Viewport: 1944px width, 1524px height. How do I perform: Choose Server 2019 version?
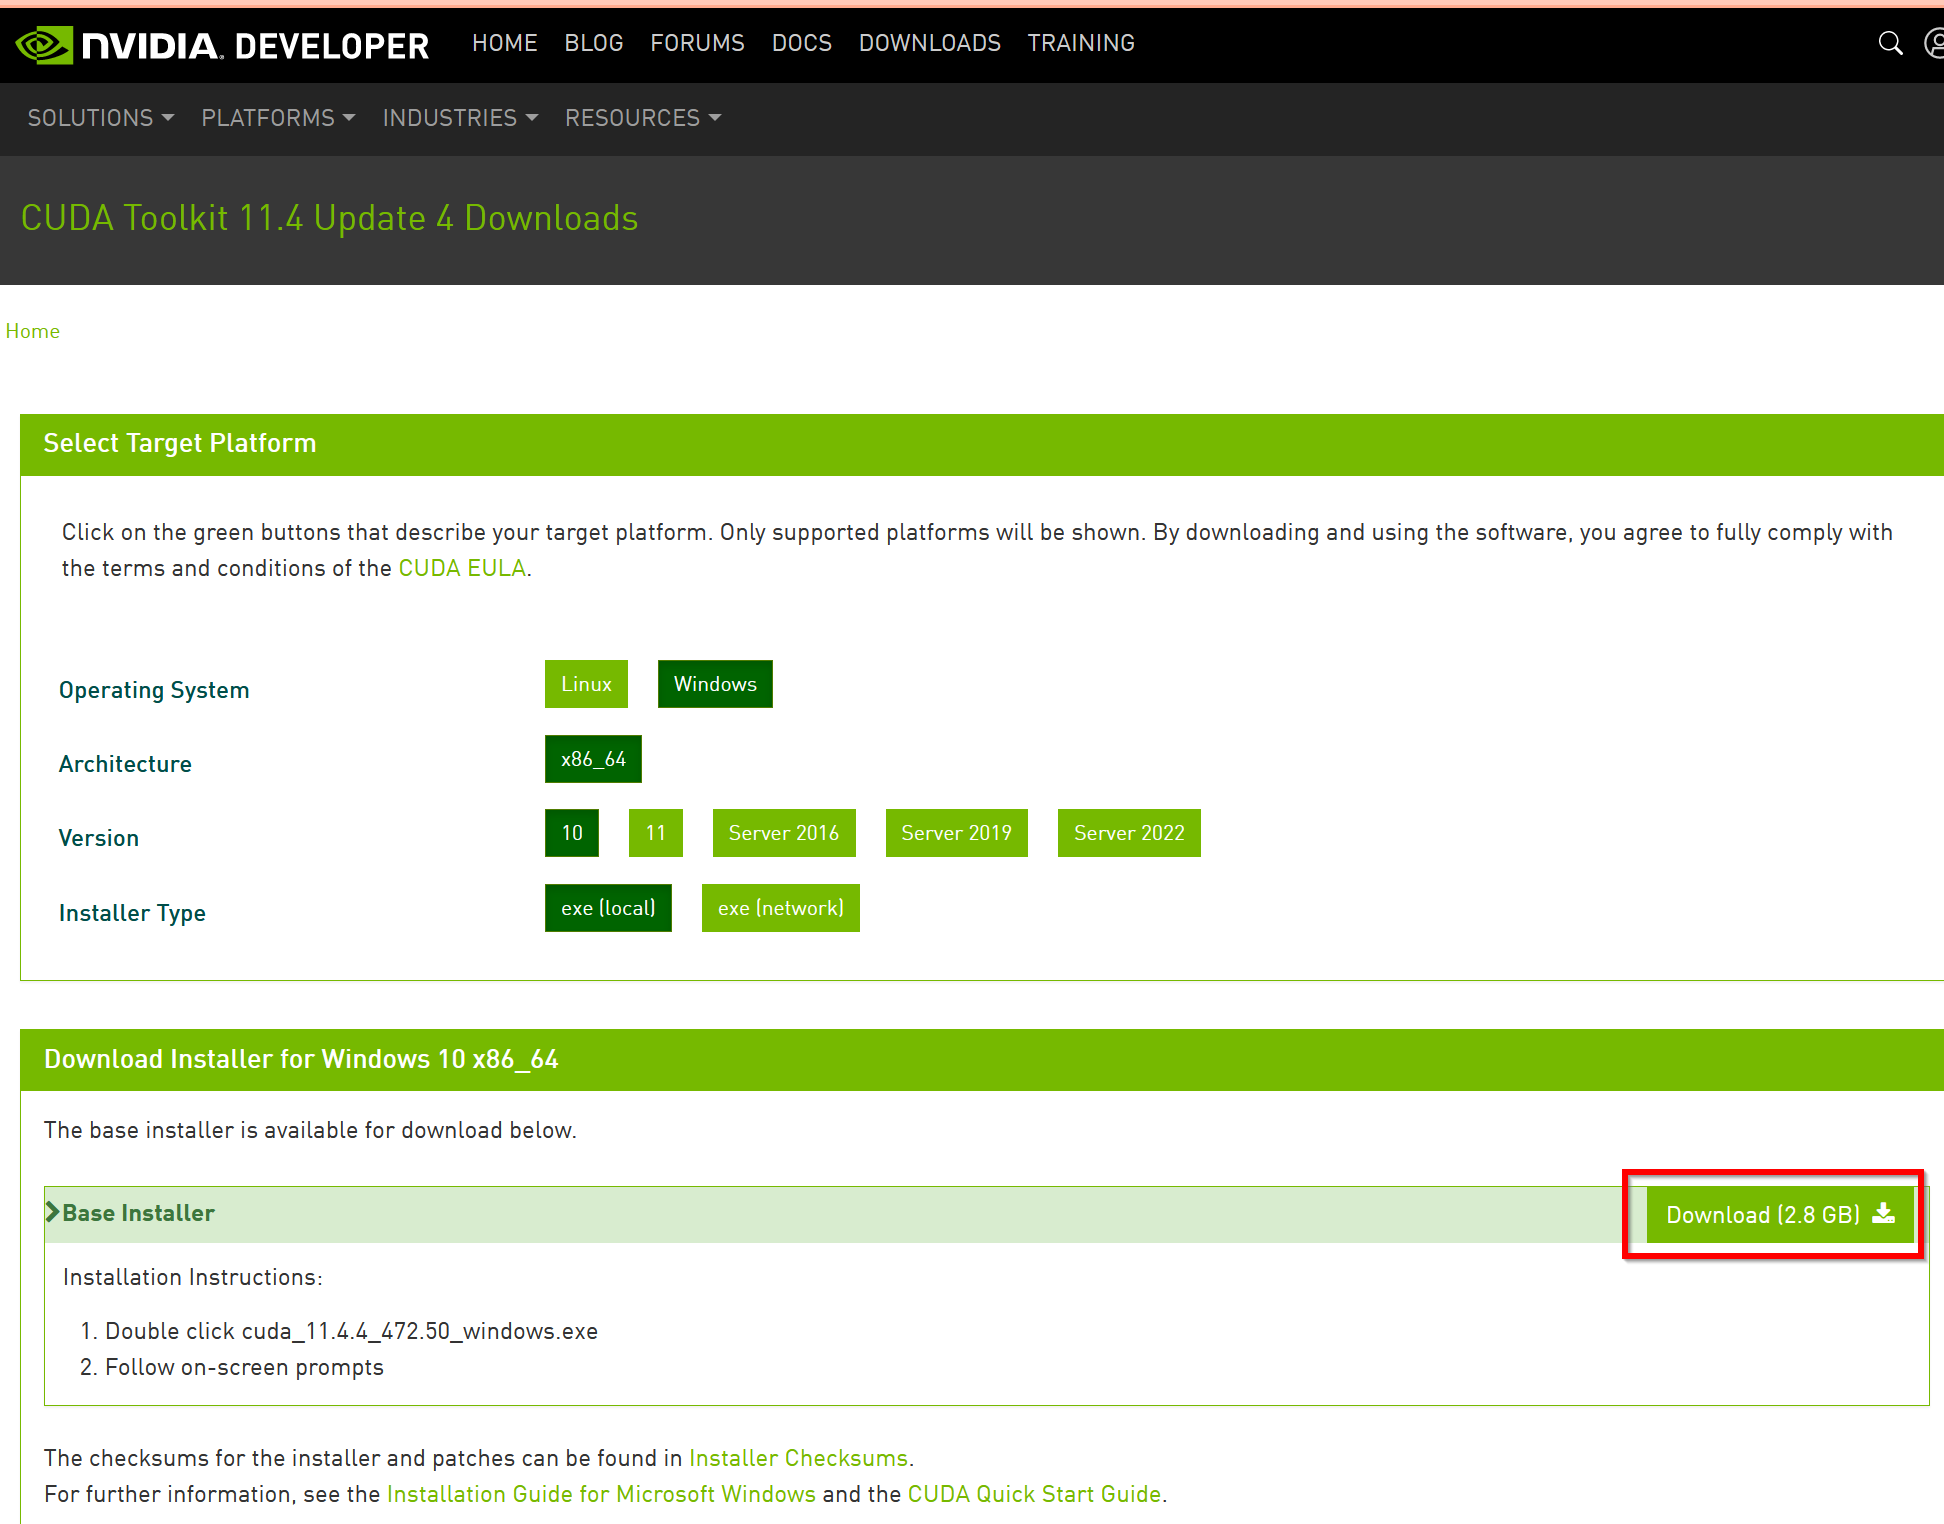click(956, 833)
